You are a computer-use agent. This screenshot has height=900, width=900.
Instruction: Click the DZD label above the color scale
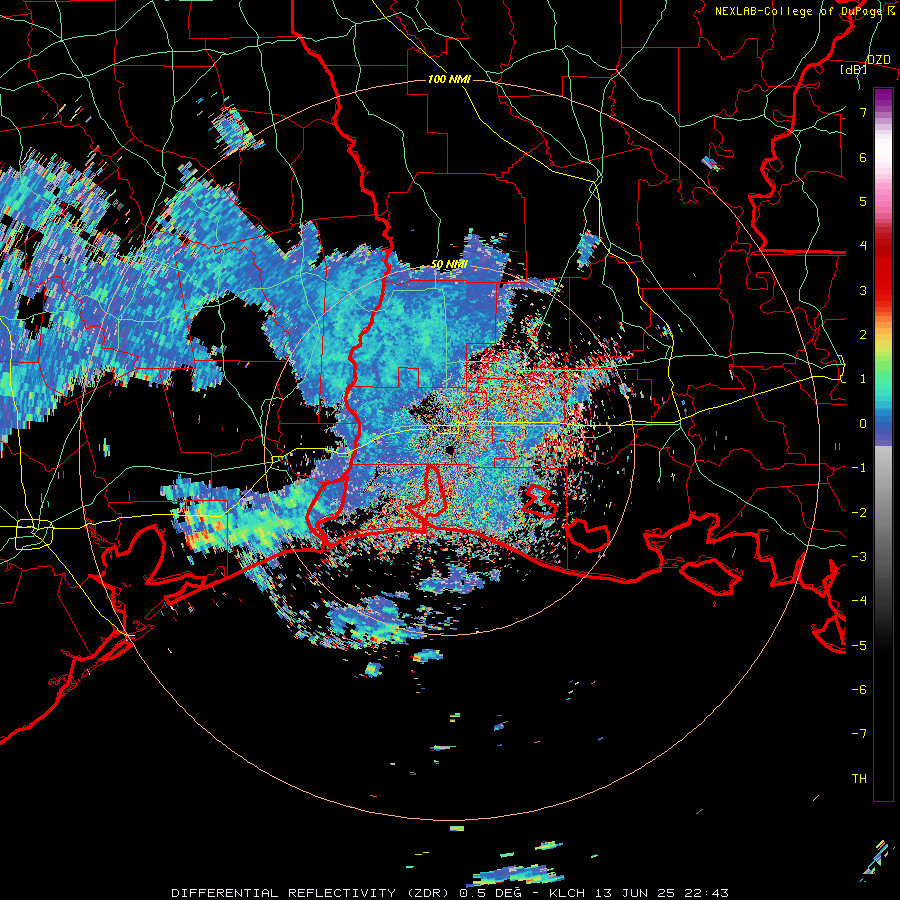click(x=878, y=60)
